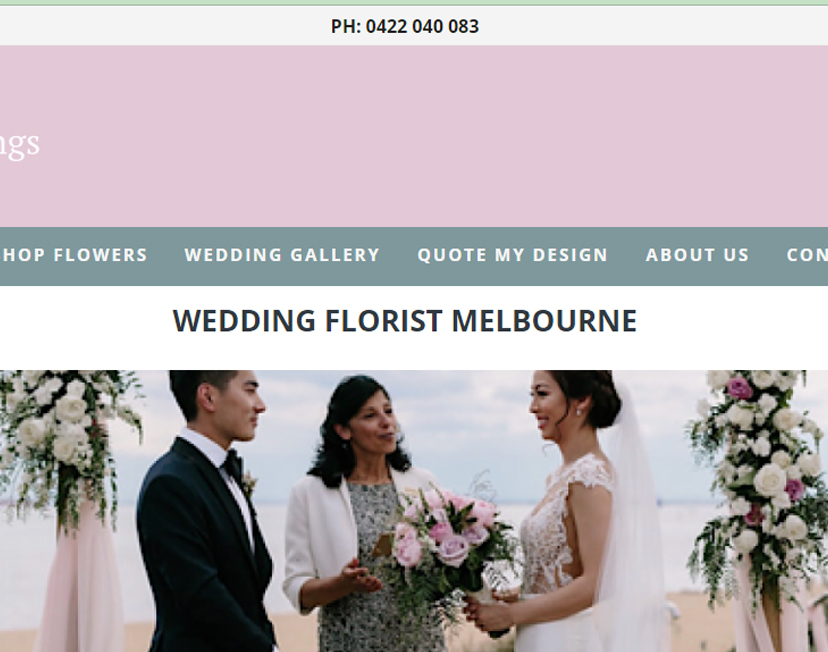Click the right floral arch with pink roses

tap(760, 475)
